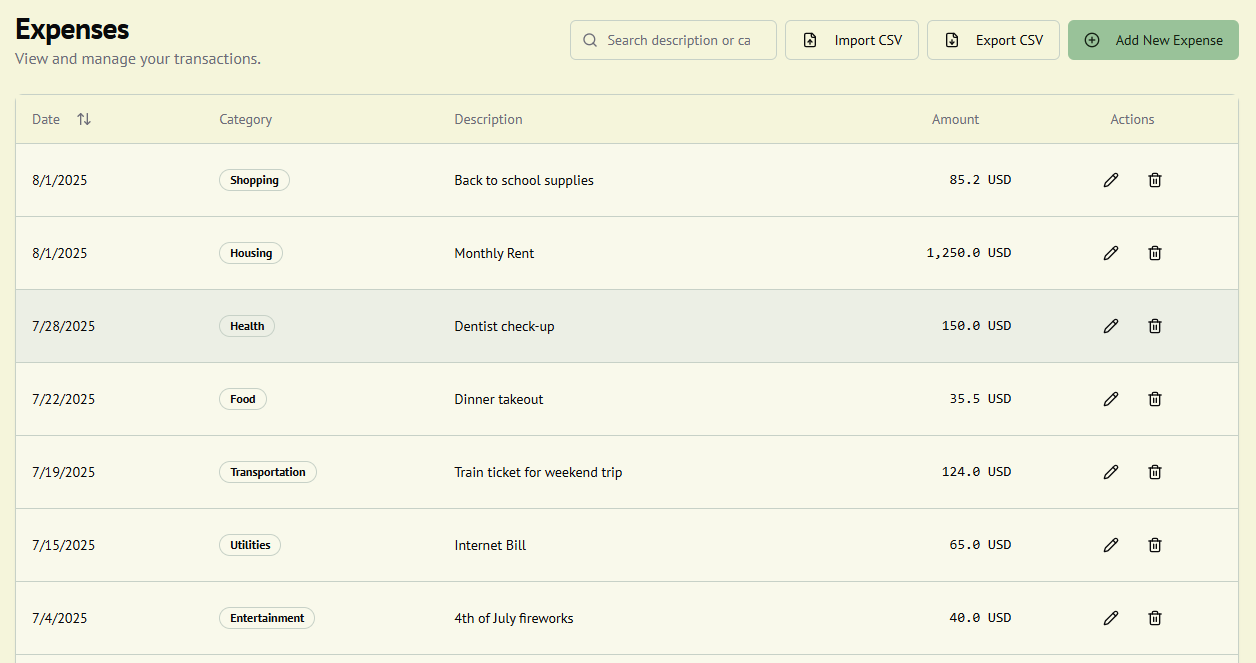Delete the 4th of July fireworks expense
The width and height of the screenshot is (1256, 663).
click(x=1155, y=618)
